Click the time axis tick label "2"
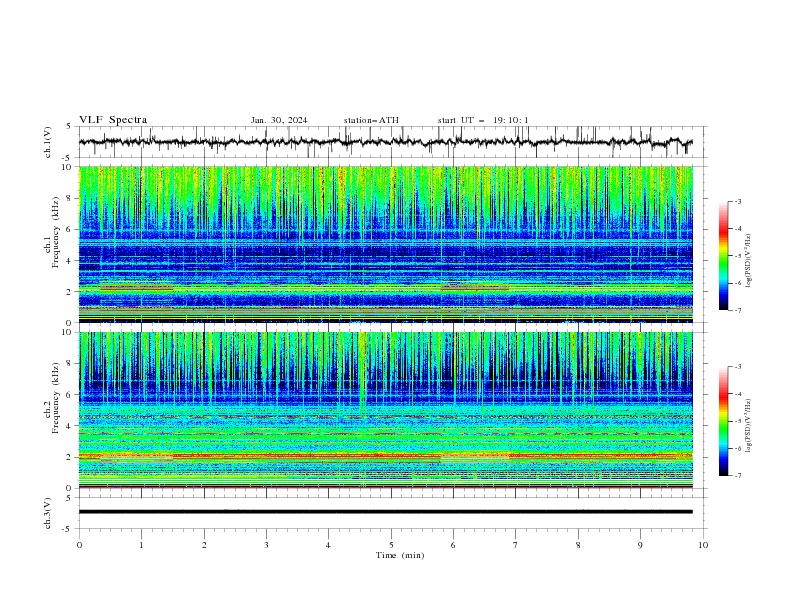 point(204,545)
